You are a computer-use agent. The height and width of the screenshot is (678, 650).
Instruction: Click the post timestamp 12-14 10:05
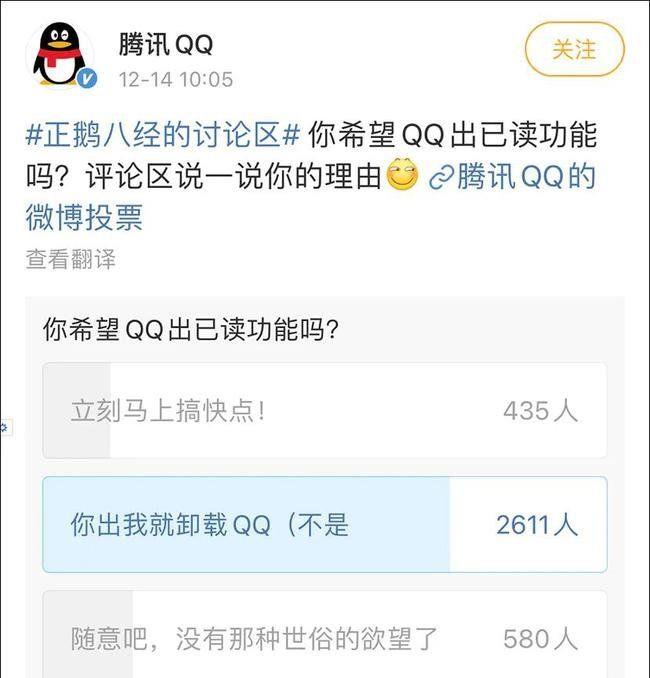click(x=176, y=80)
